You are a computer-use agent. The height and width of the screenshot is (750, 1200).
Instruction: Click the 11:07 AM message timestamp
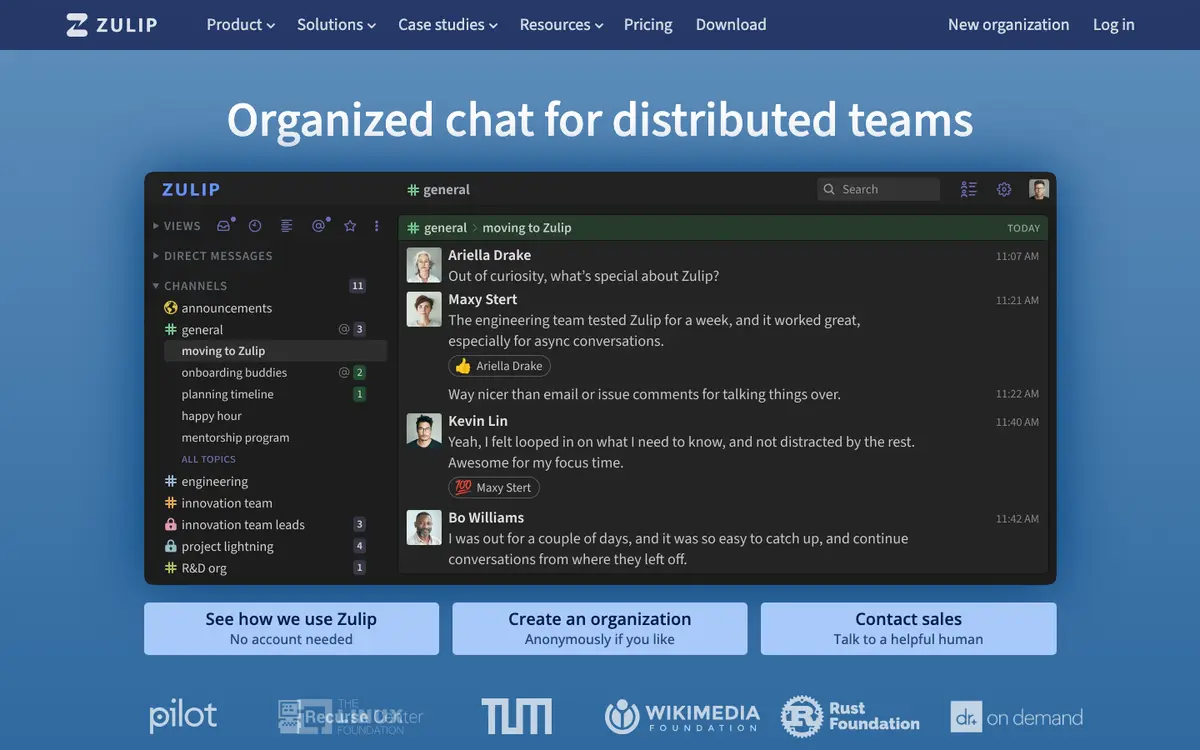click(1017, 257)
